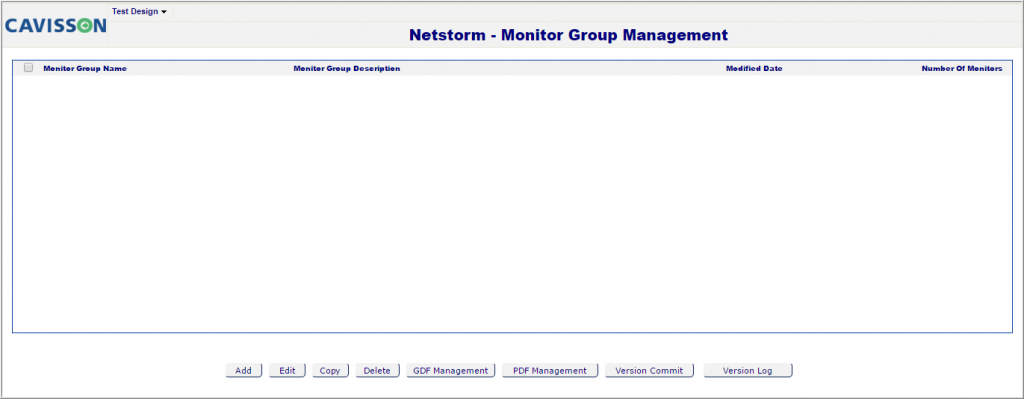
Task: Open PDF Management
Action: [x=550, y=370]
